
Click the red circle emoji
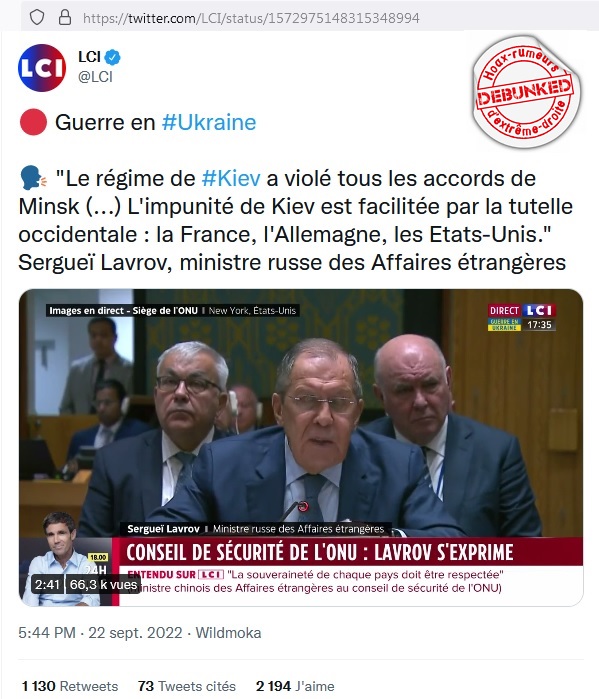click(33, 122)
